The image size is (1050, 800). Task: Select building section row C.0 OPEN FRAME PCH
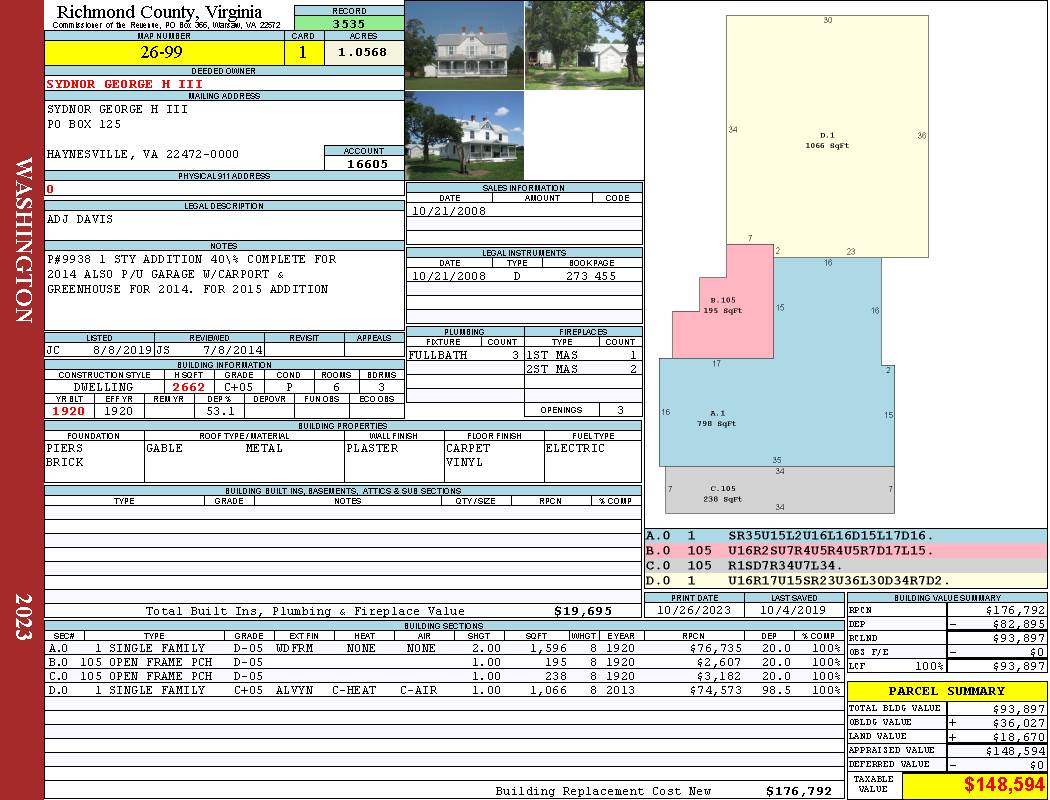(x=443, y=676)
